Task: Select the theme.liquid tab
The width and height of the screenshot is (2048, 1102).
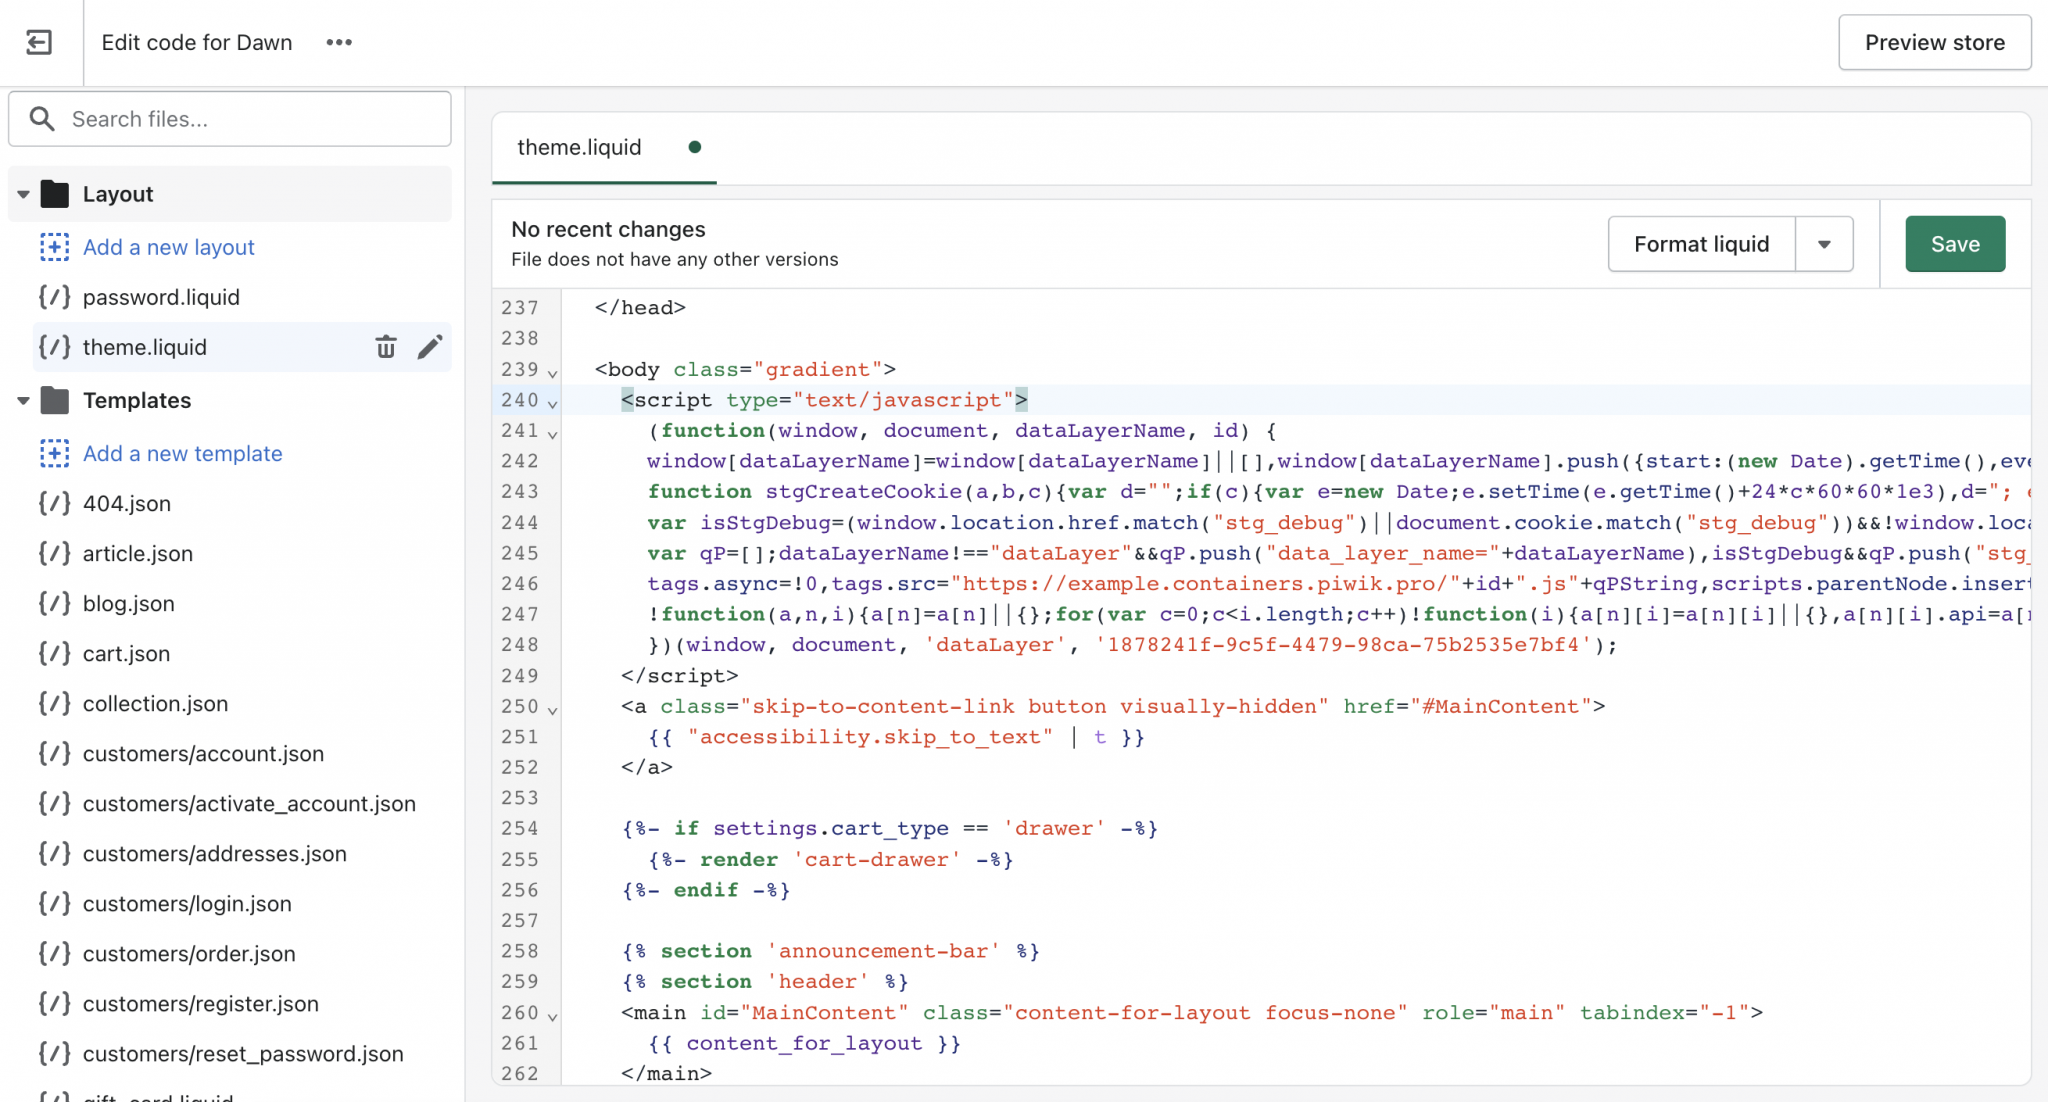Action: point(581,147)
